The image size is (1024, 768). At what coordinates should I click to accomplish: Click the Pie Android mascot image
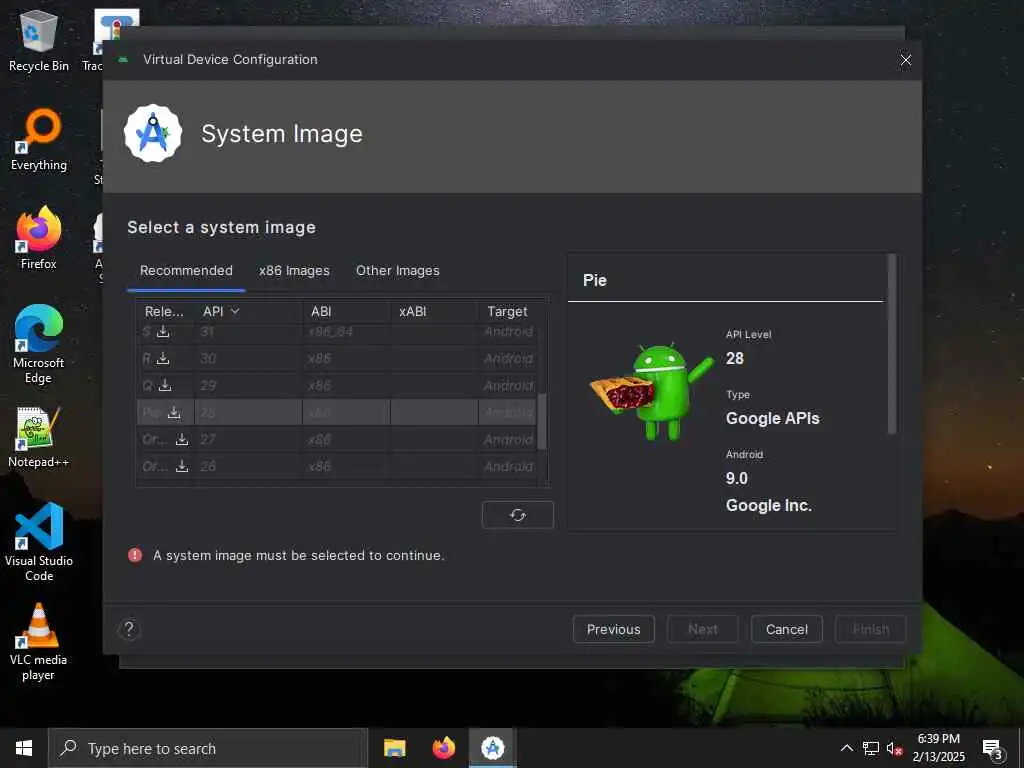coord(651,392)
